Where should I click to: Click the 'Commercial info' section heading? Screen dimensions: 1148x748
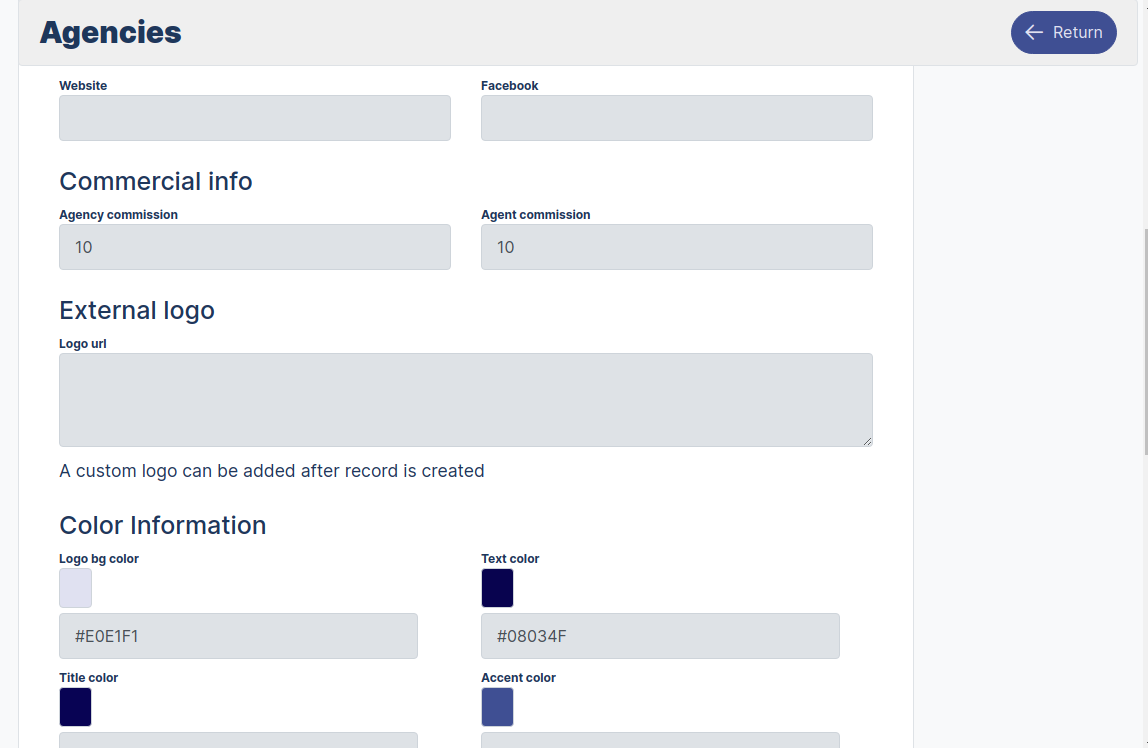(155, 181)
